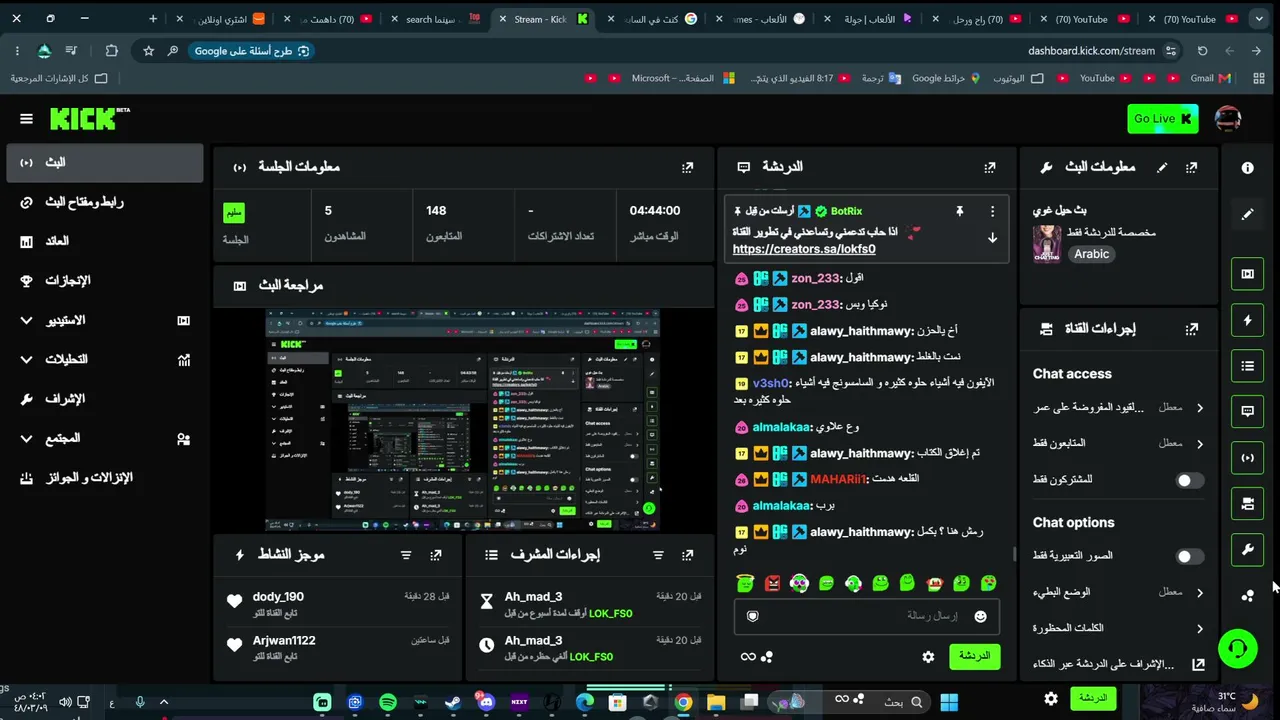Toggle the wrench widget in right rail
Screen dimensions: 1280x720
click(x=1247, y=549)
